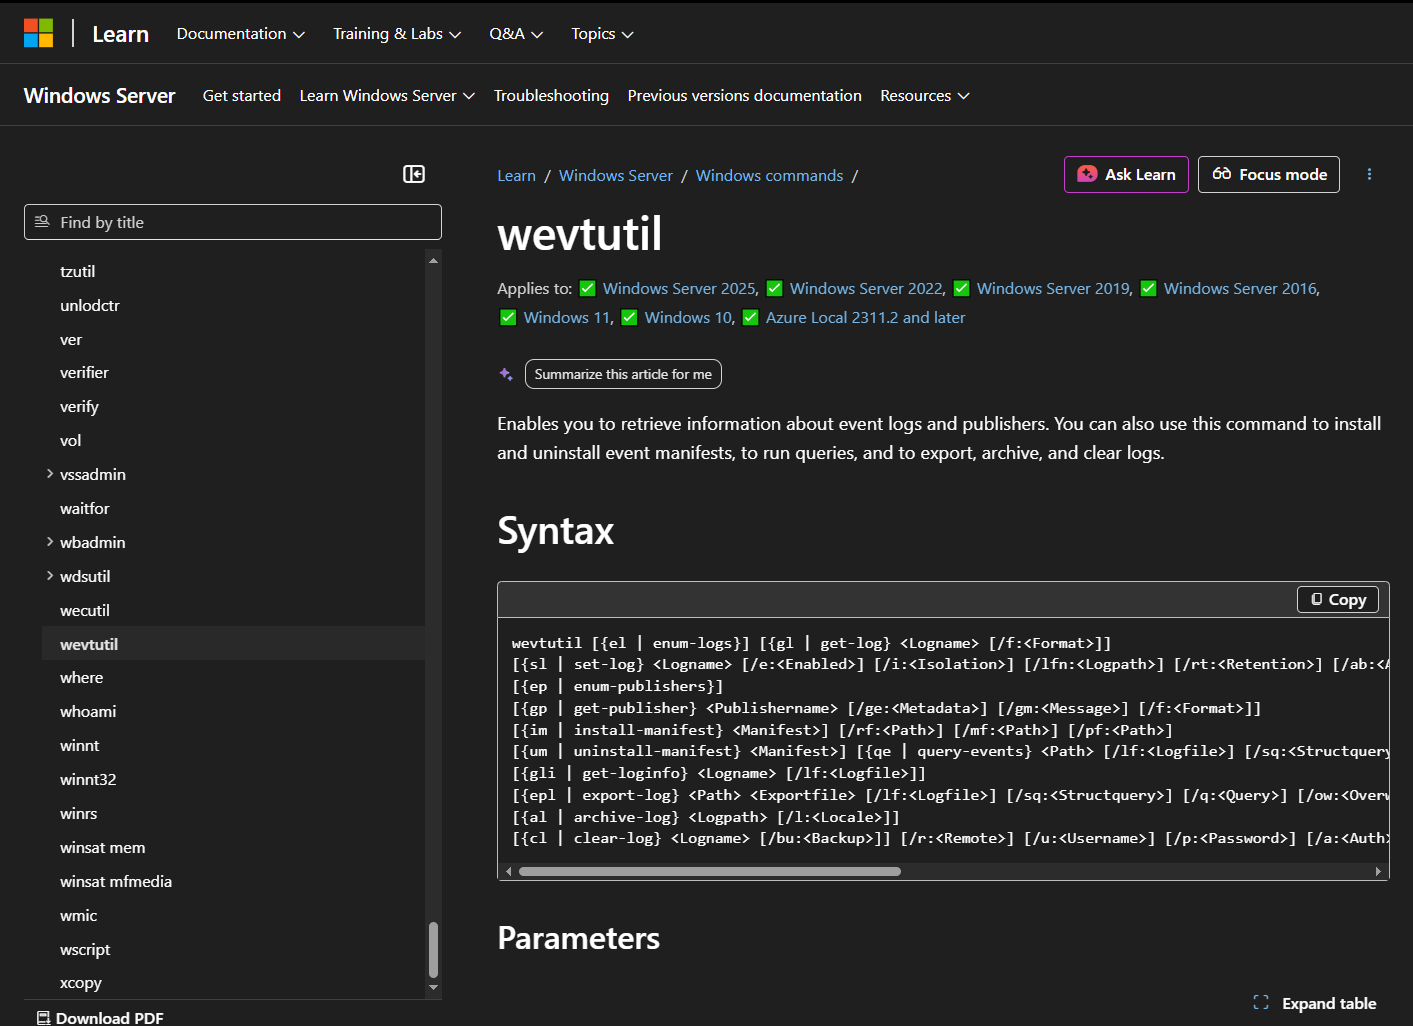Copy the syntax code block
1413x1026 pixels.
click(x=1338, y=599)
